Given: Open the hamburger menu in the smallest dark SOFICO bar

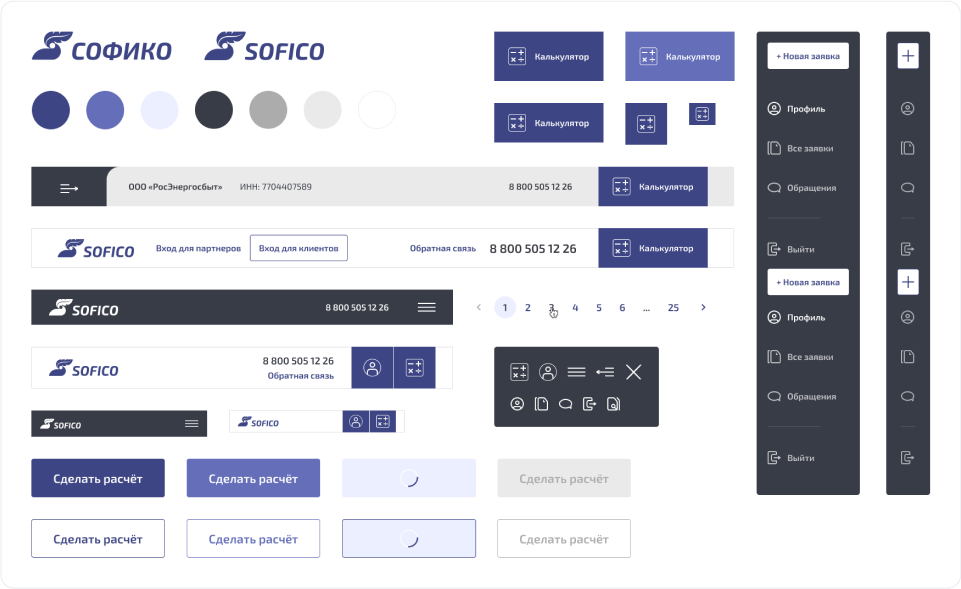Looking at the screenshot, I should pyautogui.click(x=192, y=424).
